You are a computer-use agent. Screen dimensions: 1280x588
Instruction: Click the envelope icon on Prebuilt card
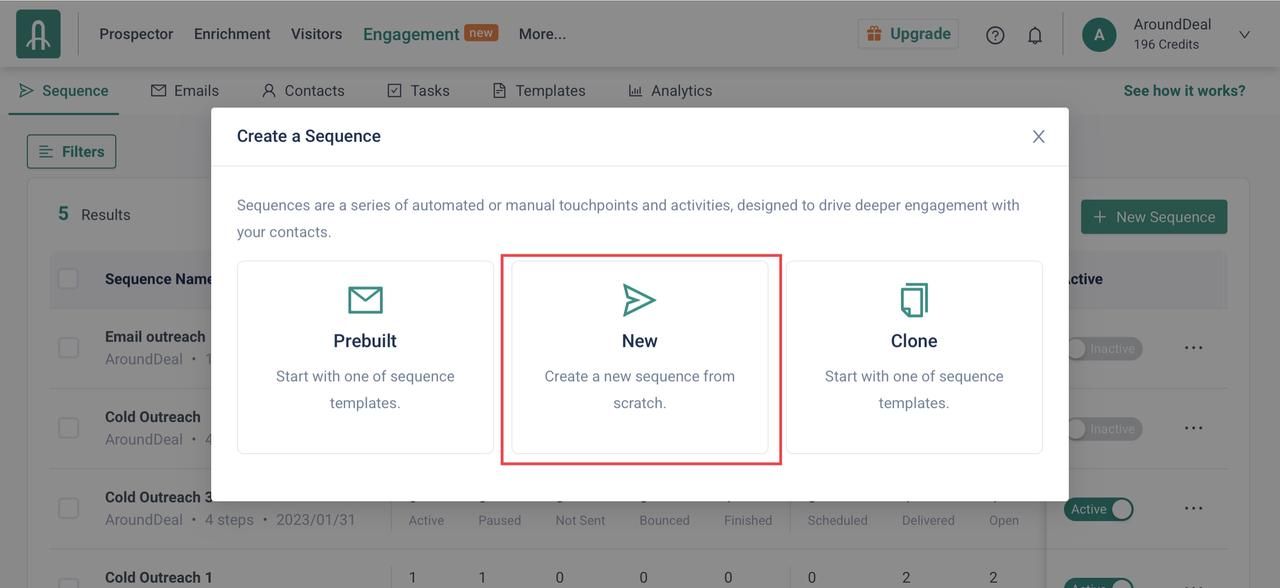[x=365, y=299]
